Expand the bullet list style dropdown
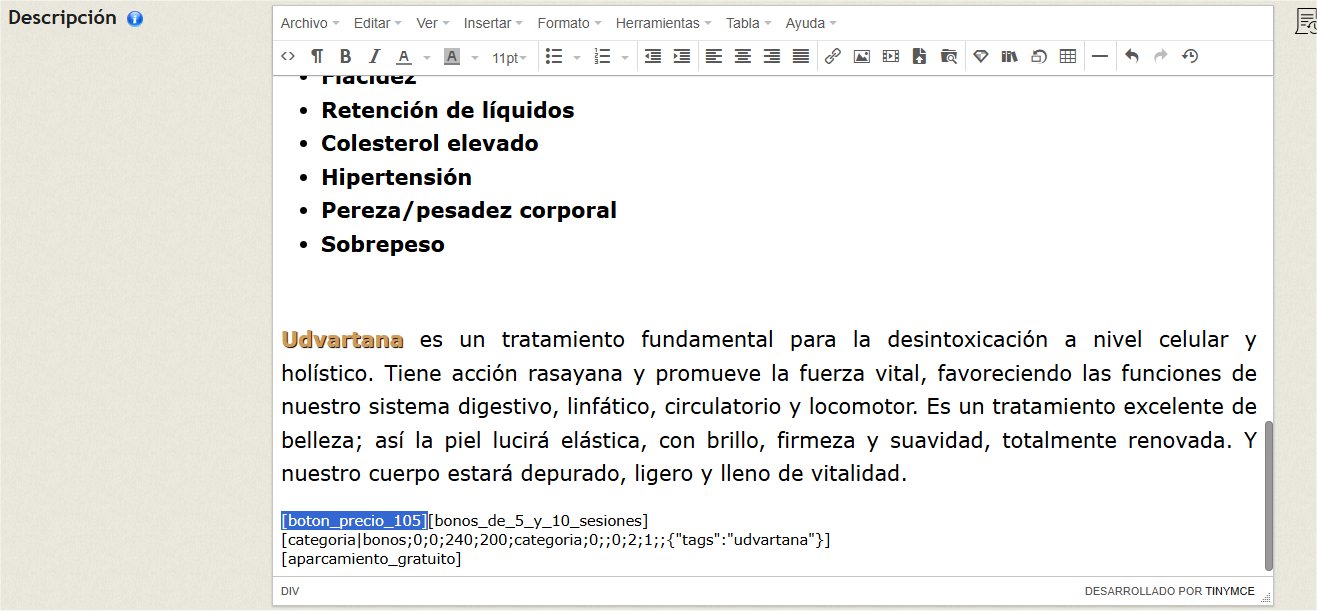Viewport: 1317px width, 611px height. pos(577,57)
